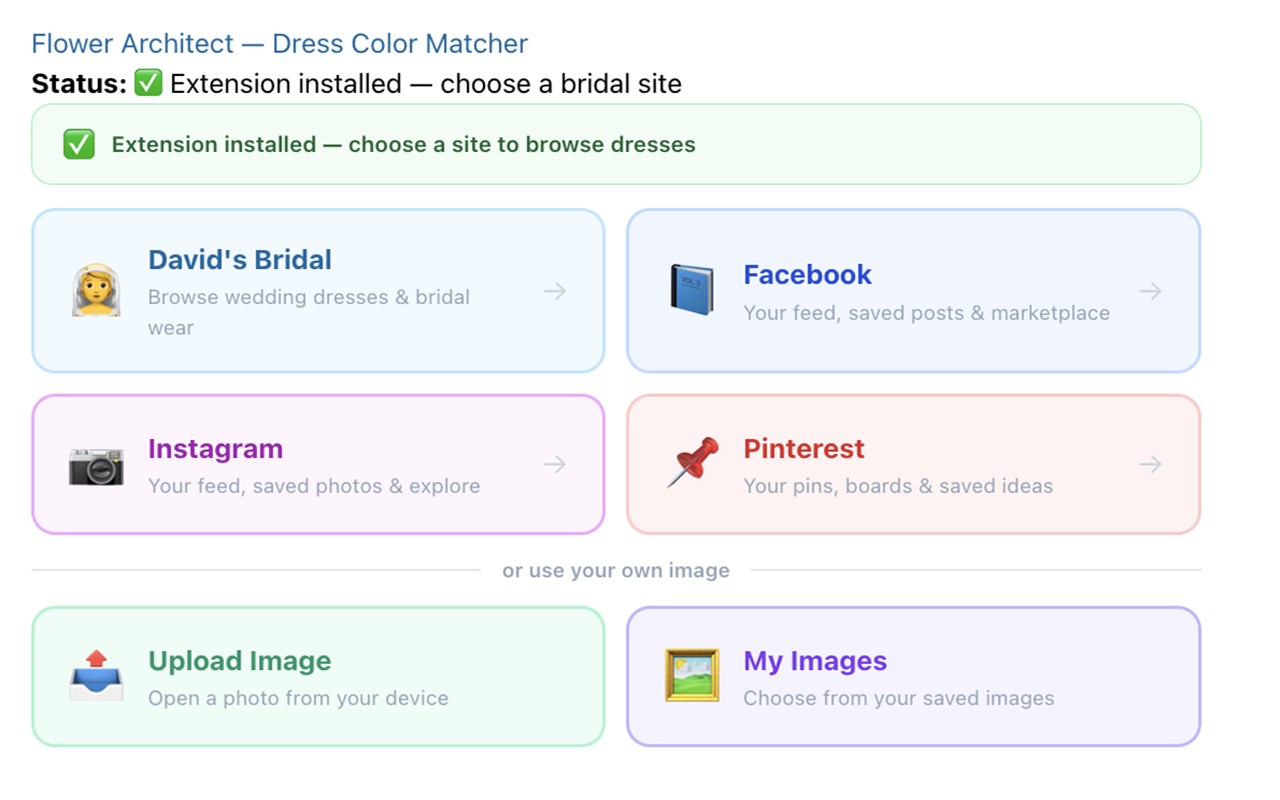1280x800 pixels.
Task: Click the arrow on the Facebook card
Action: [1150, 291]
